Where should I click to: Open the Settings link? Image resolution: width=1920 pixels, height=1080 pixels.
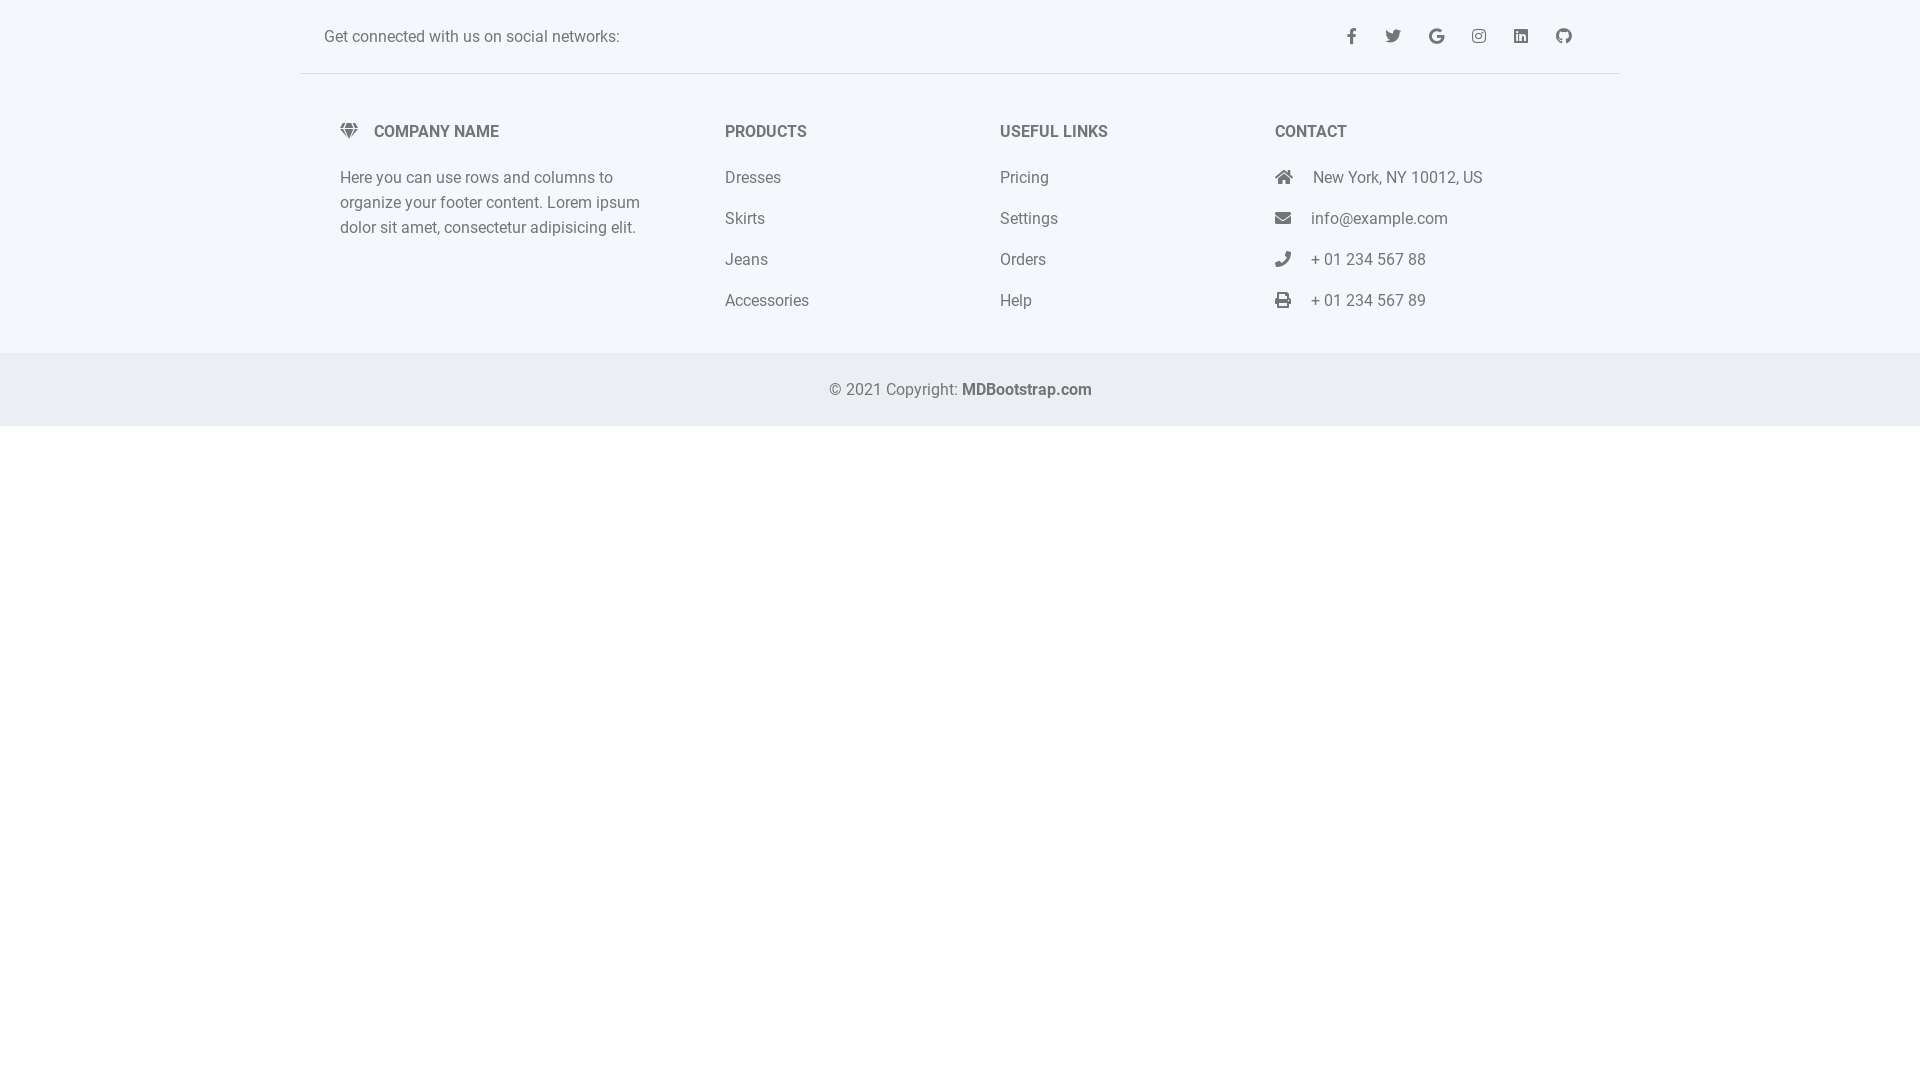coord(1028,218)
